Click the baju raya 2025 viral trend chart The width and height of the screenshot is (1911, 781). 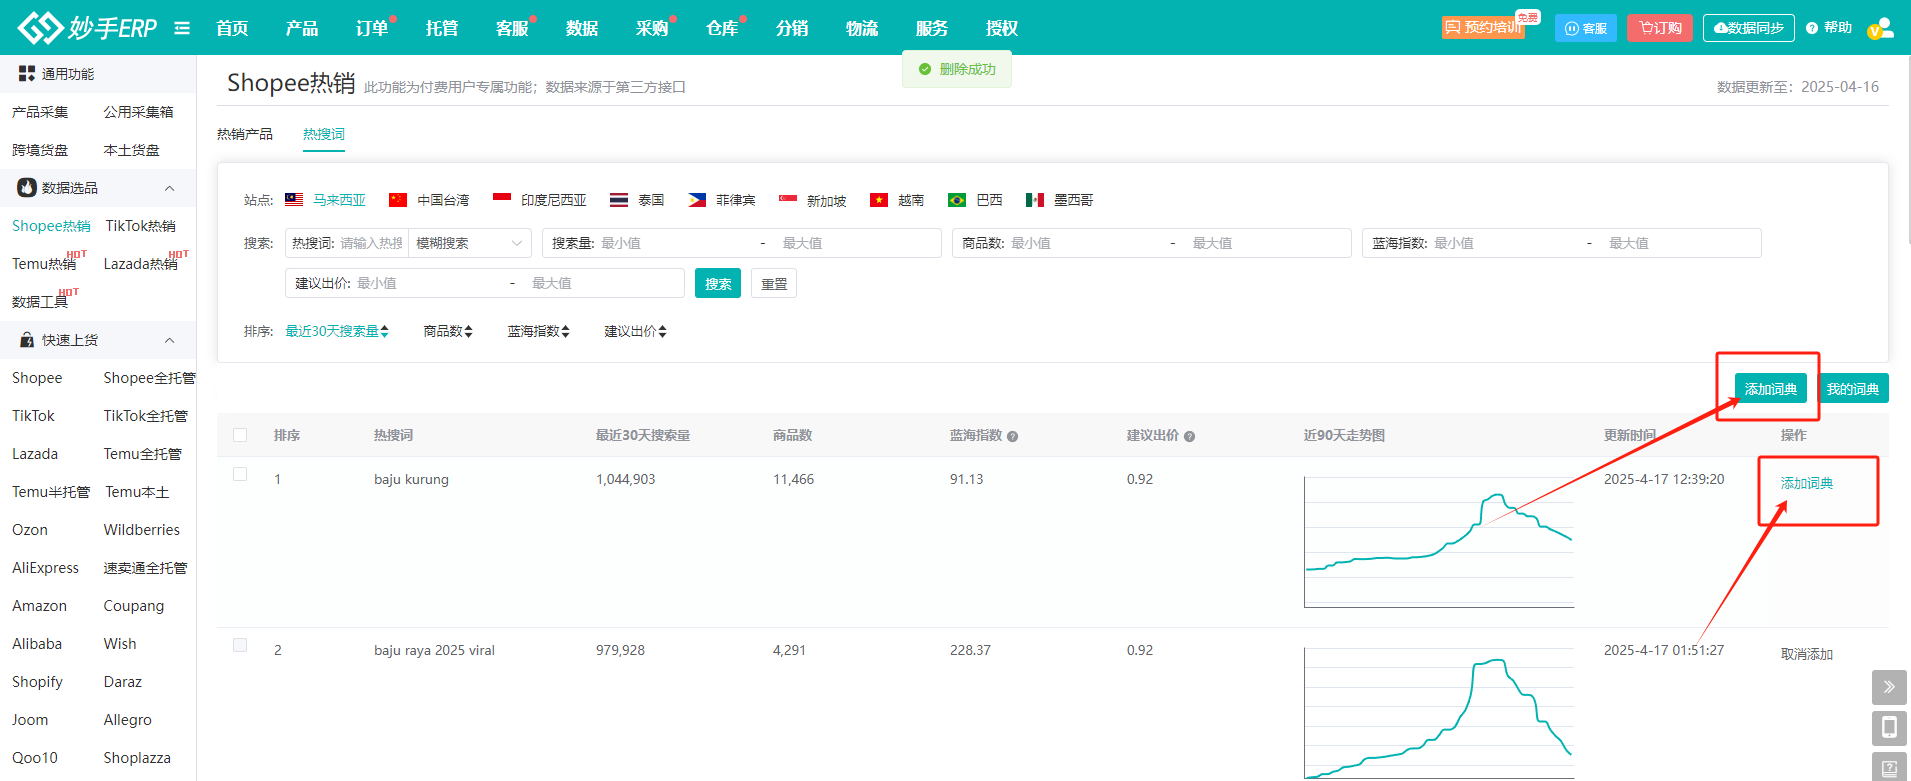click(x=1439, y=712)
